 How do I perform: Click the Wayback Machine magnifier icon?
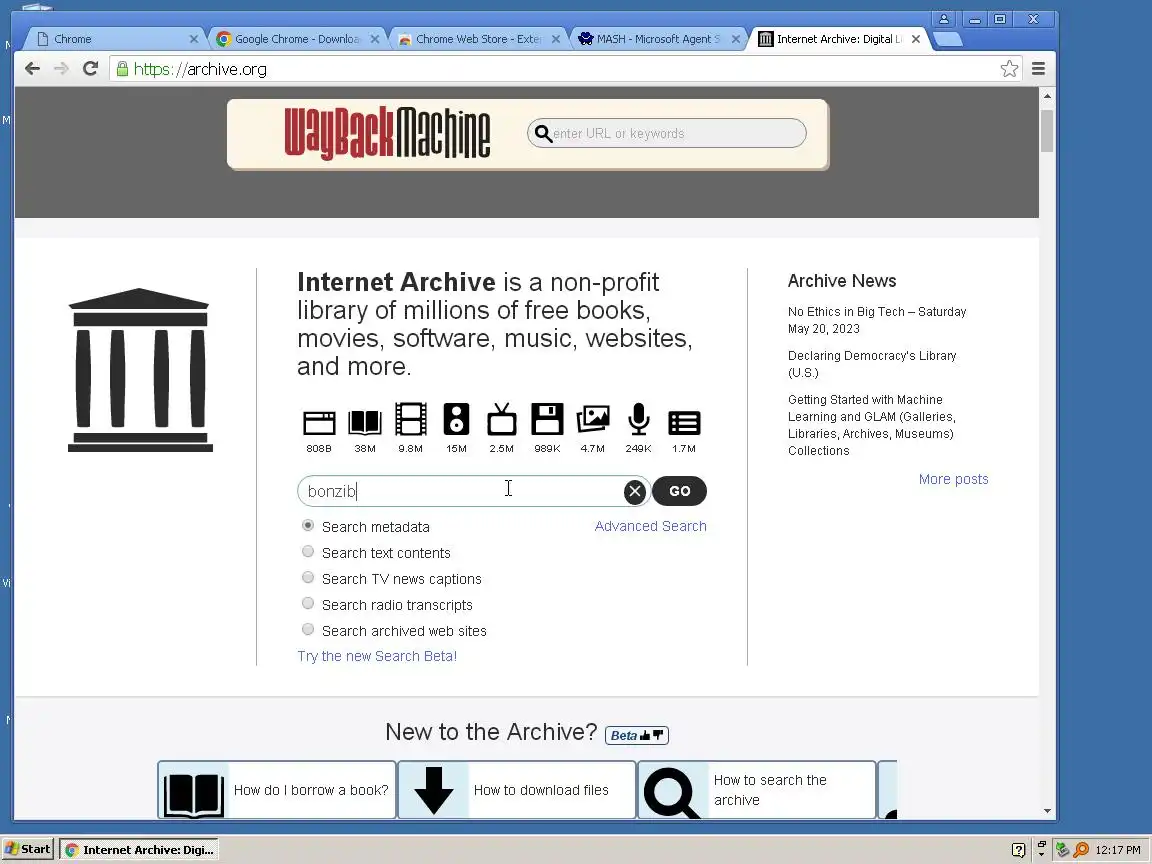pos(543,133)
